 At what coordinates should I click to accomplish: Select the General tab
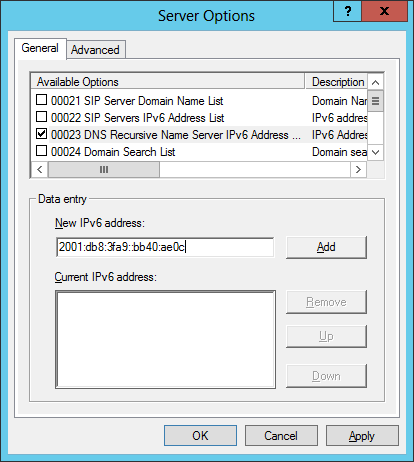click(x=40, y=48)
